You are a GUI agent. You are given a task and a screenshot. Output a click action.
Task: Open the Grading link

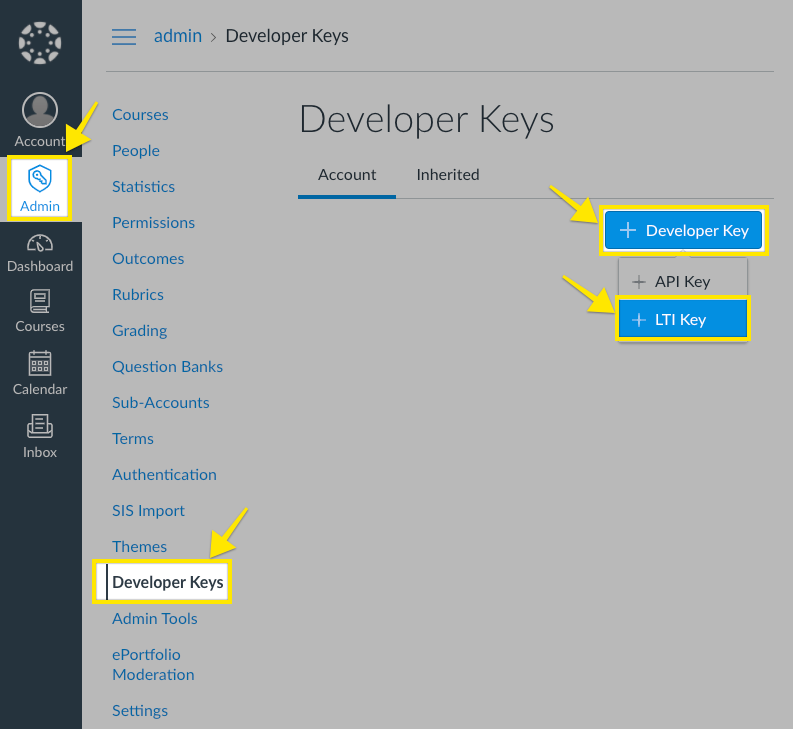tap(140, 330)
